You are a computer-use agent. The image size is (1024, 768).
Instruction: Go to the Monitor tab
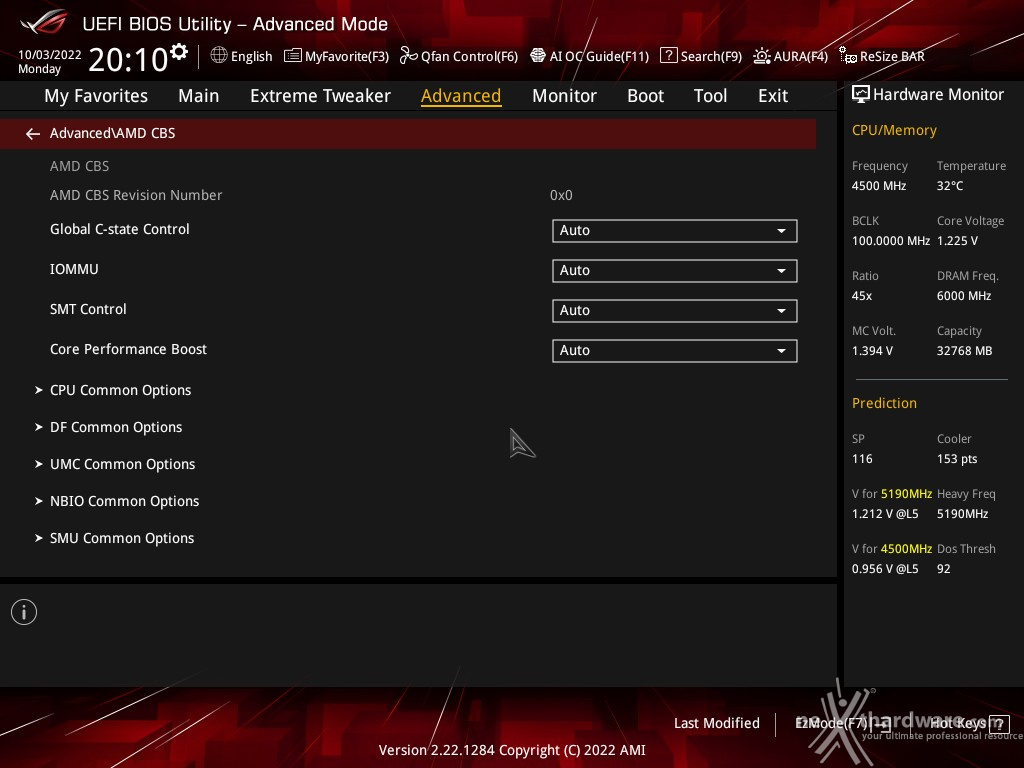pos(564,96)
